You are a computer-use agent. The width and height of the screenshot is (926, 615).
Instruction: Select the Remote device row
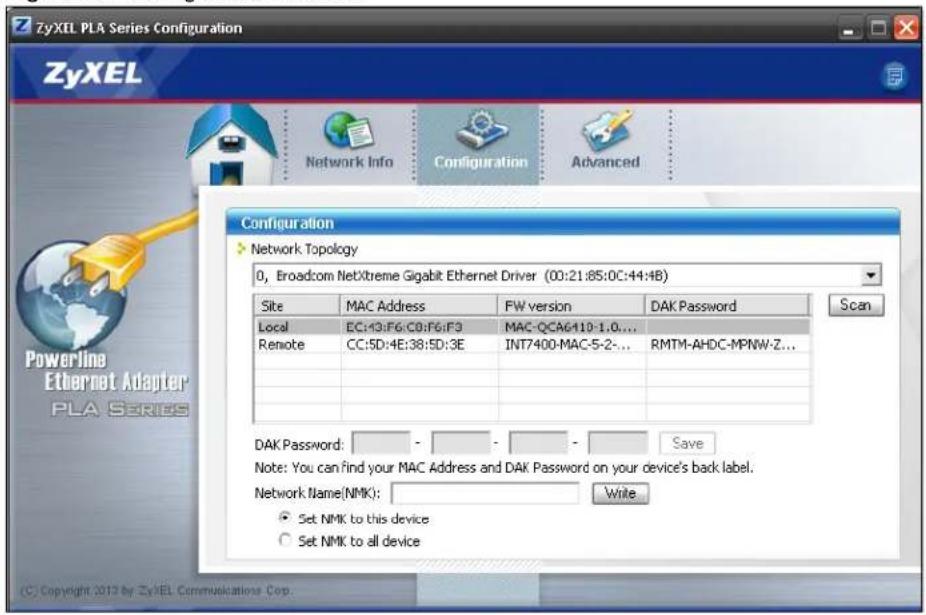click(532, 344)
